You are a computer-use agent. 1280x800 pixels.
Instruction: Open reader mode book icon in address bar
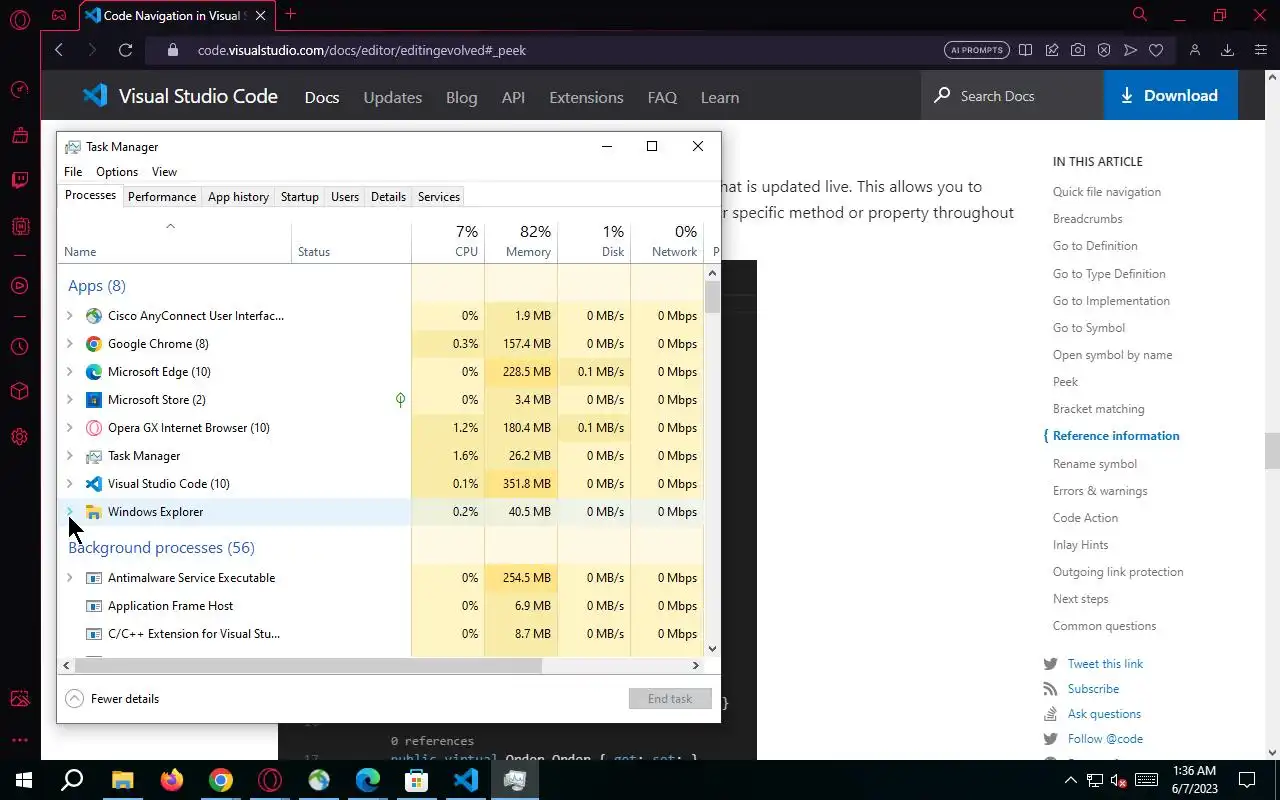tap(1025, 50)
